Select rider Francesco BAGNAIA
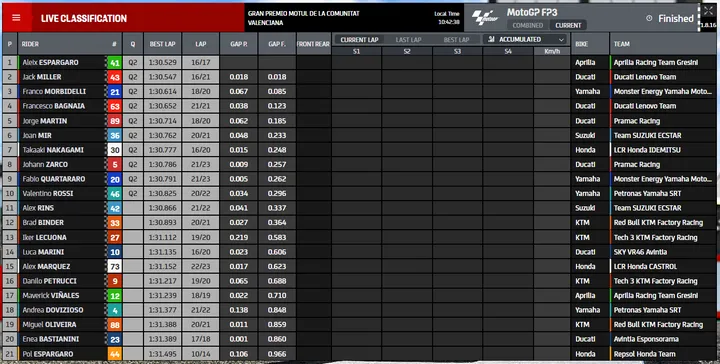 [x=54, y=106]
